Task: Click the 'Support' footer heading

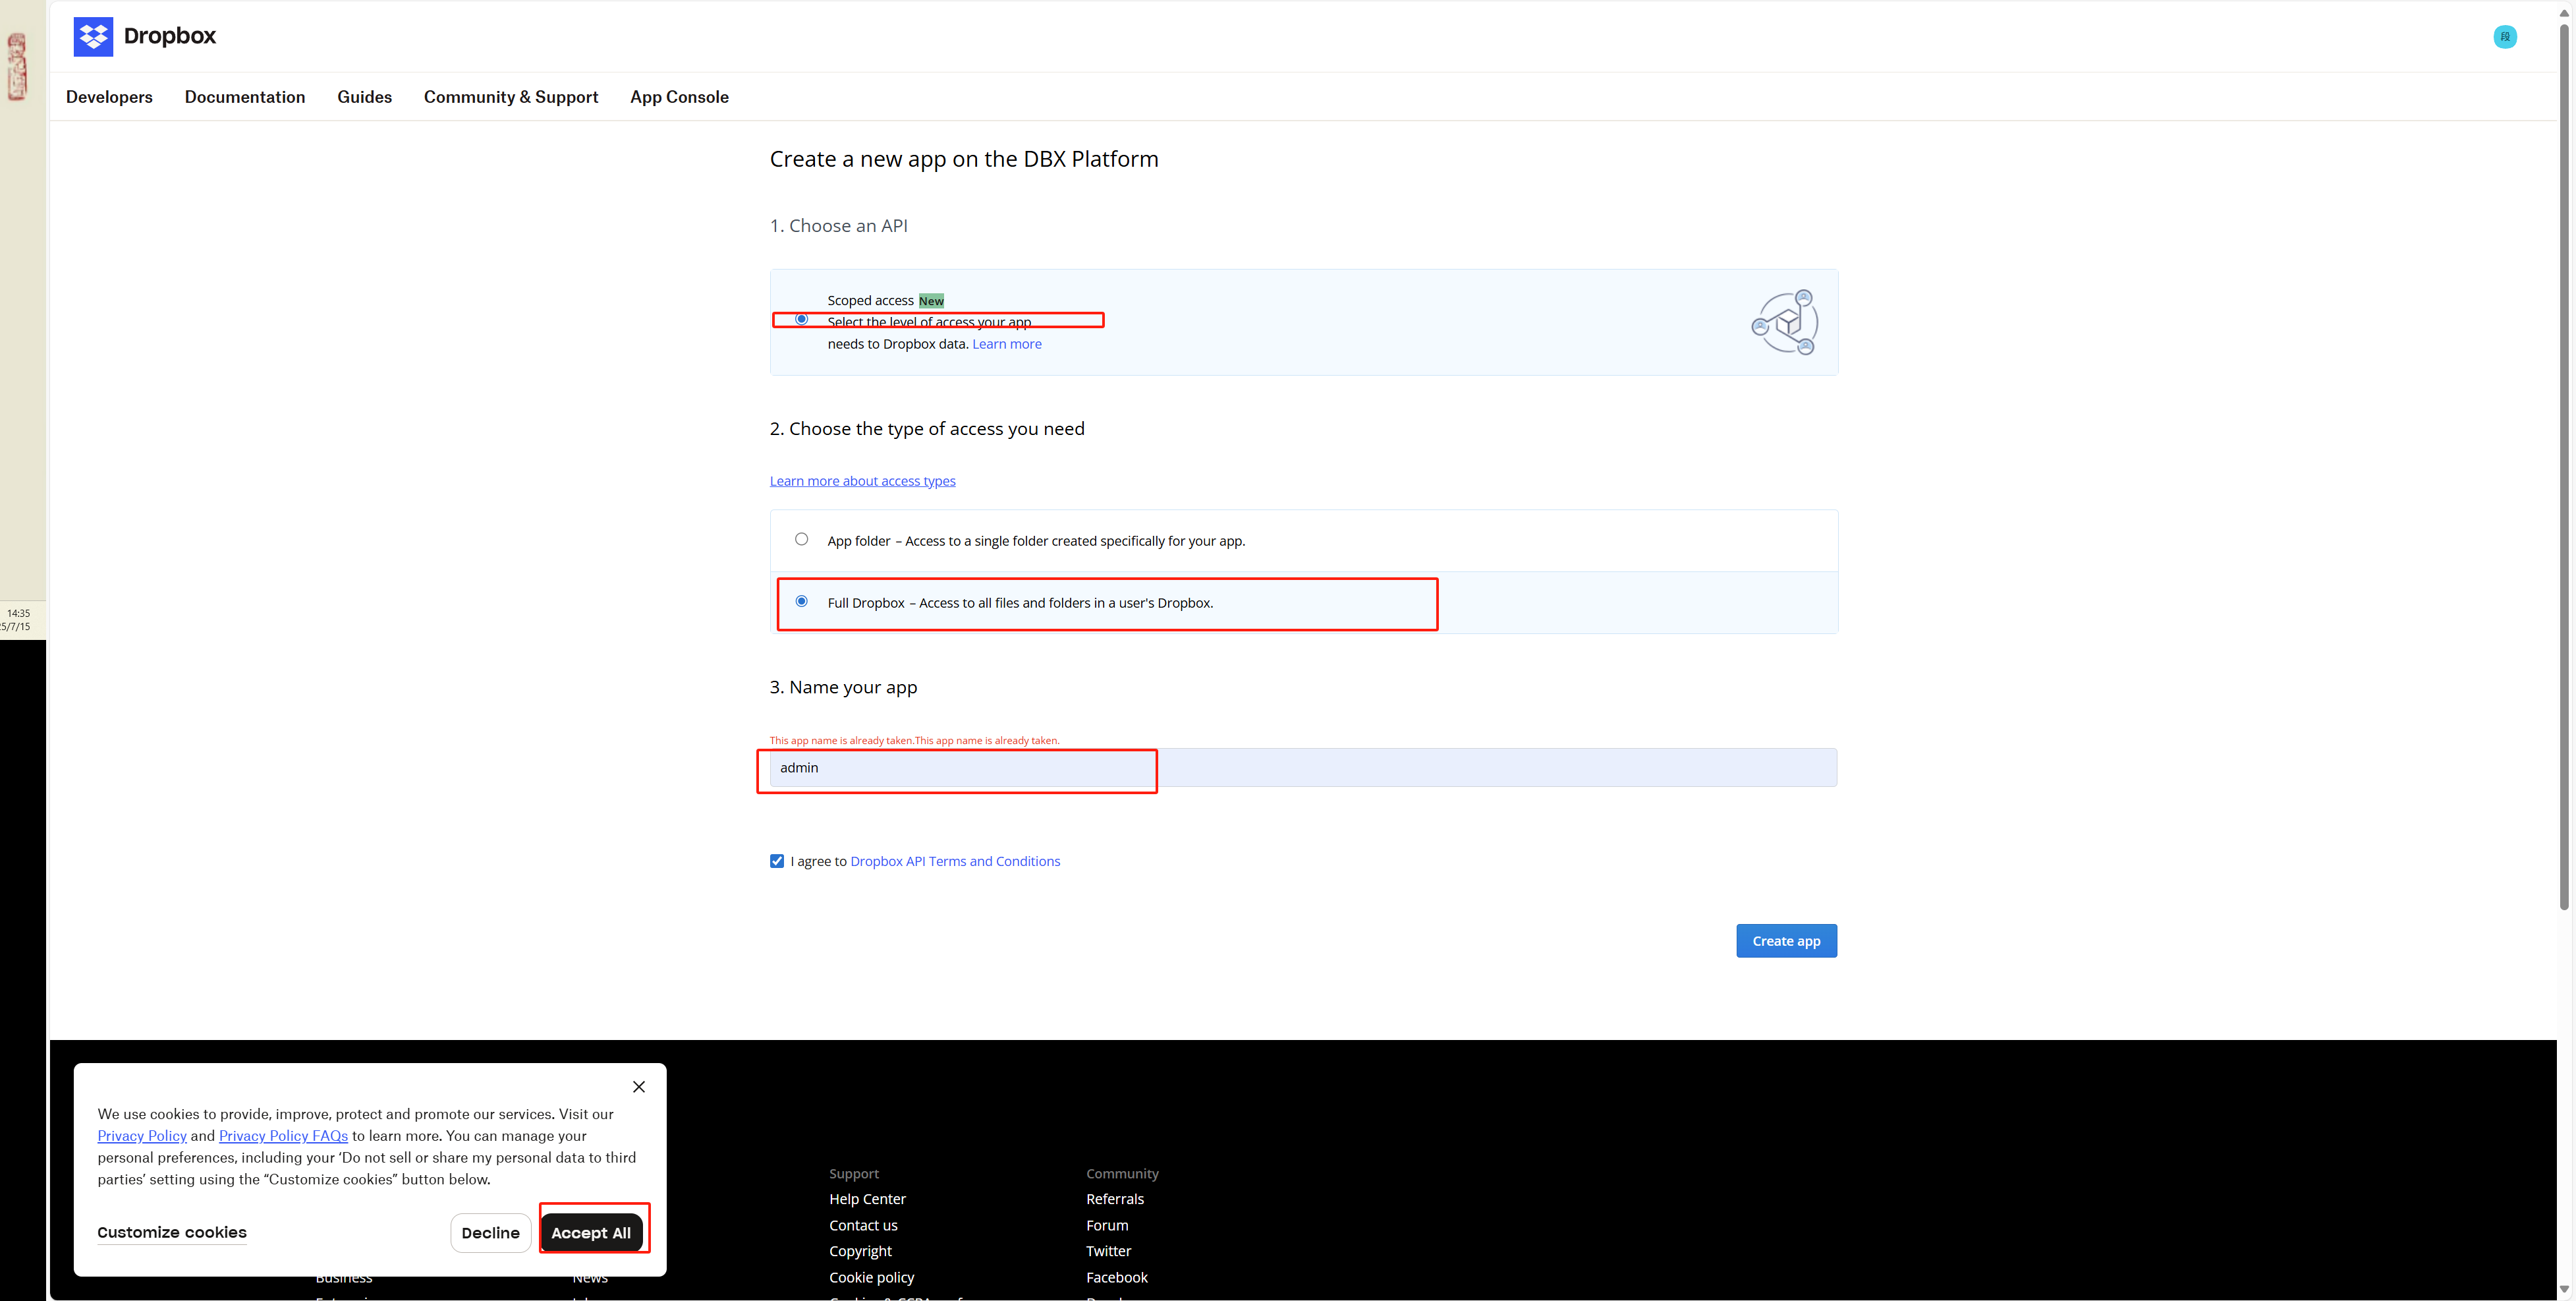Action: 854,1173
